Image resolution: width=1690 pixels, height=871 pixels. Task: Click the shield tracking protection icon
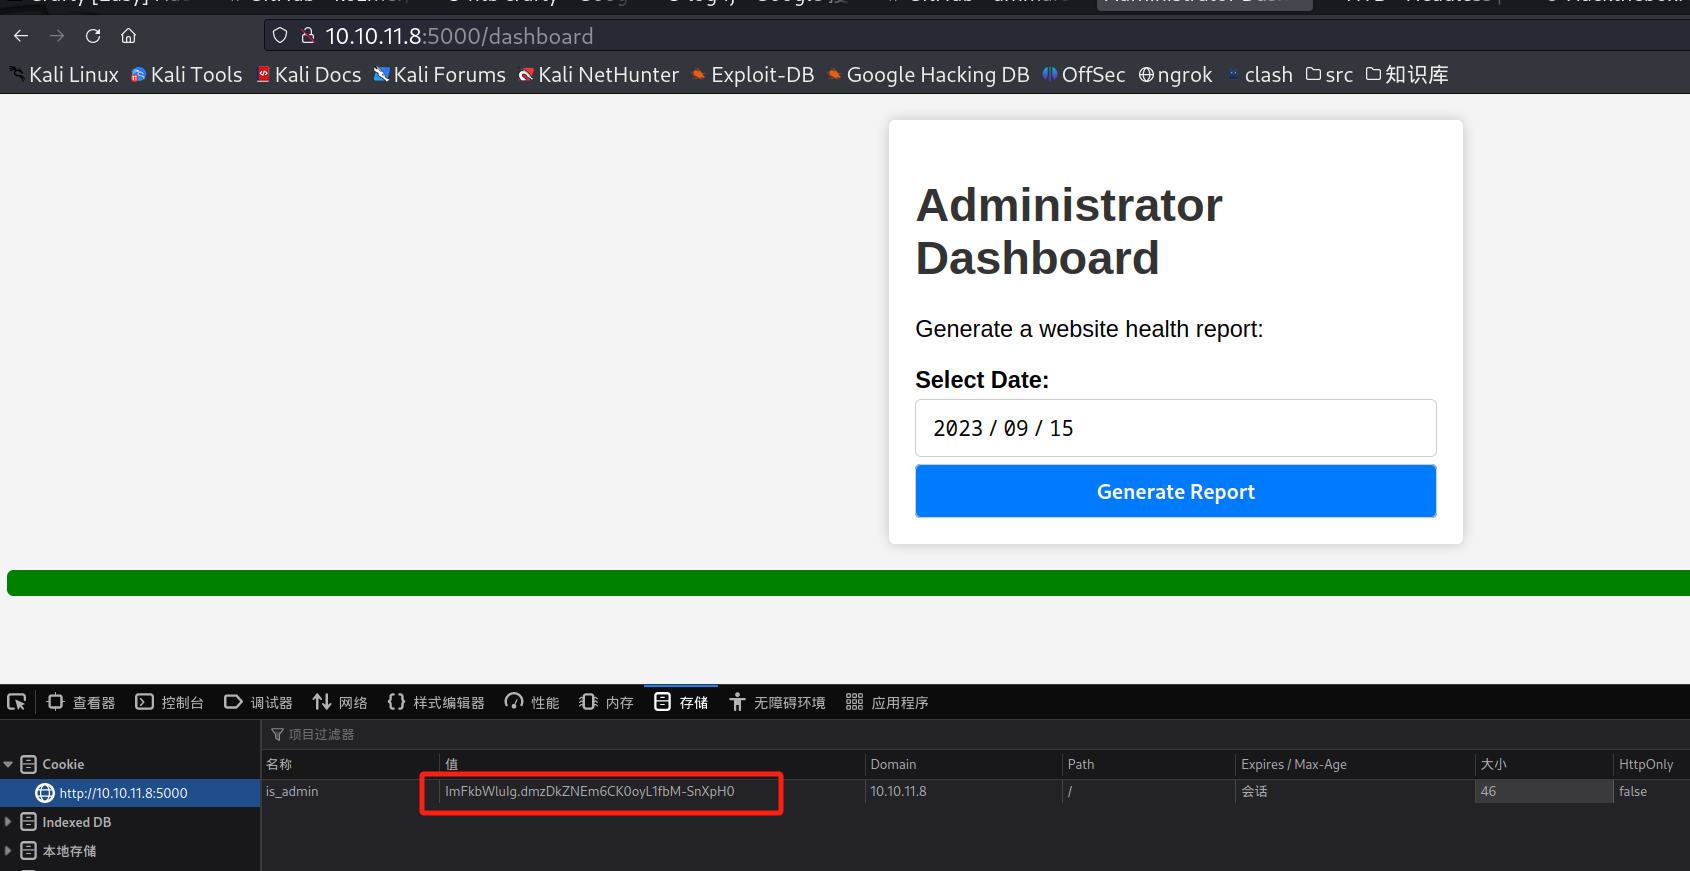click(x=280, y=36)
